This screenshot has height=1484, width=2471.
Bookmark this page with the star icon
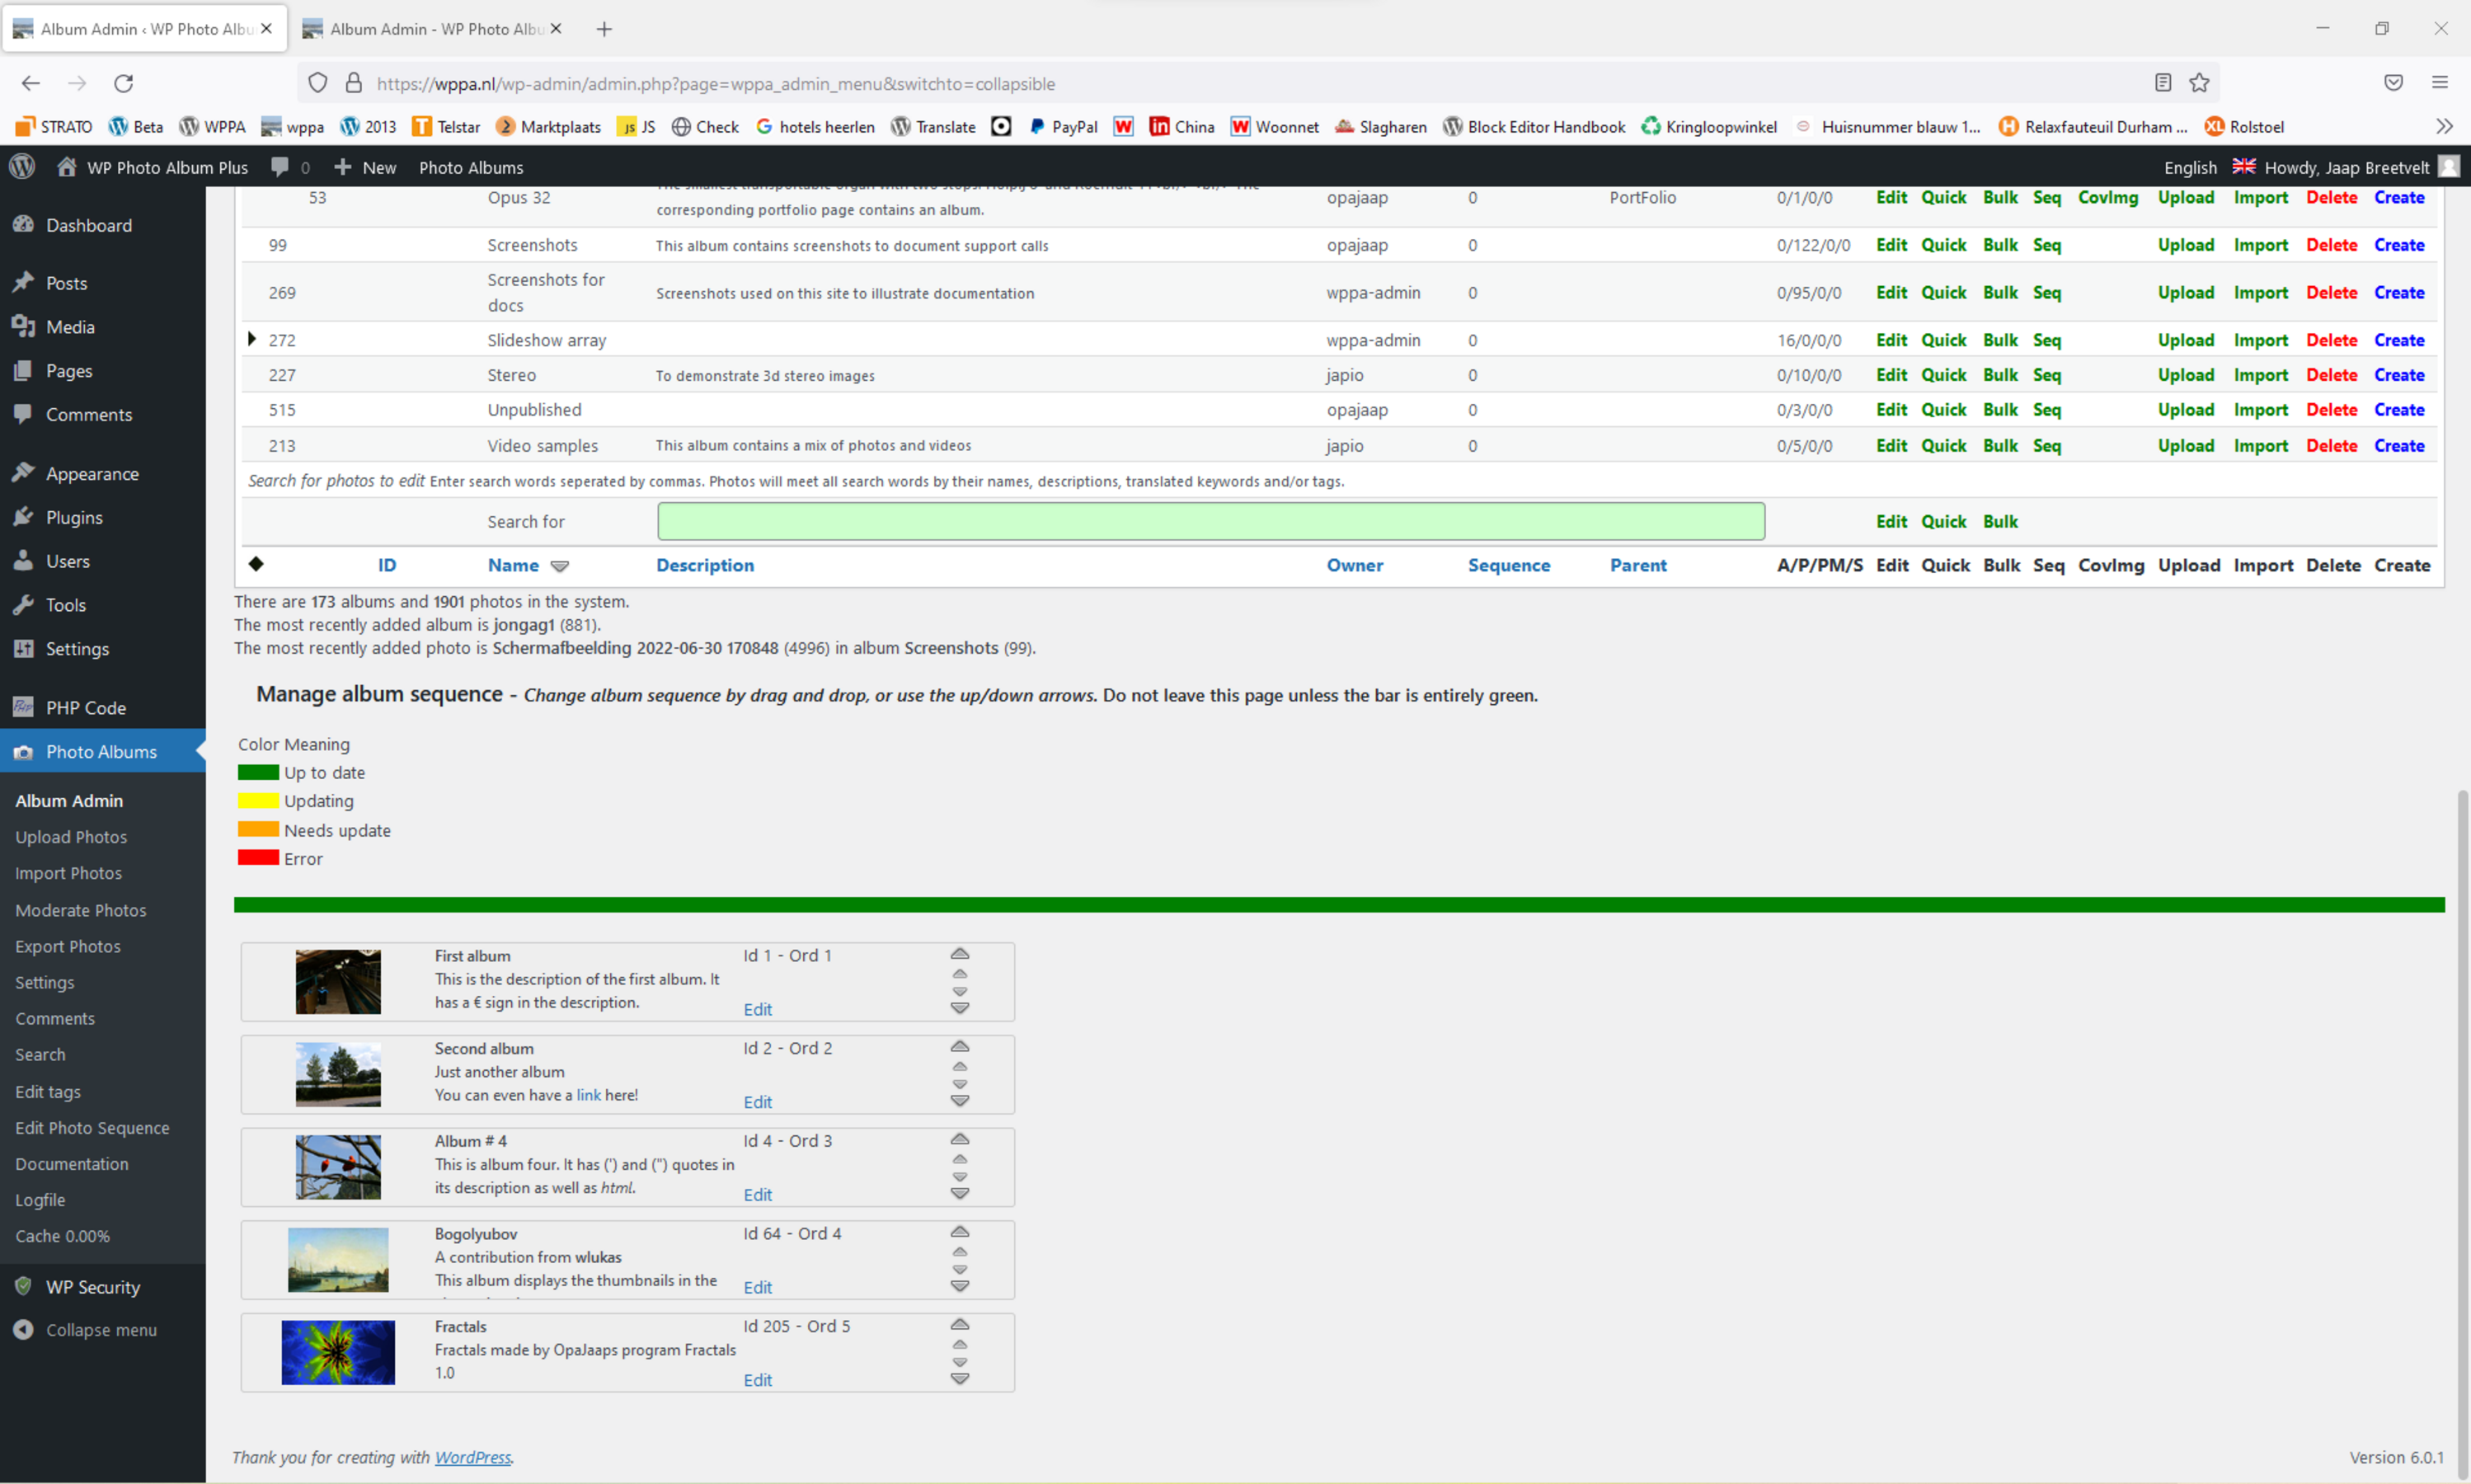coord(2199,83)
